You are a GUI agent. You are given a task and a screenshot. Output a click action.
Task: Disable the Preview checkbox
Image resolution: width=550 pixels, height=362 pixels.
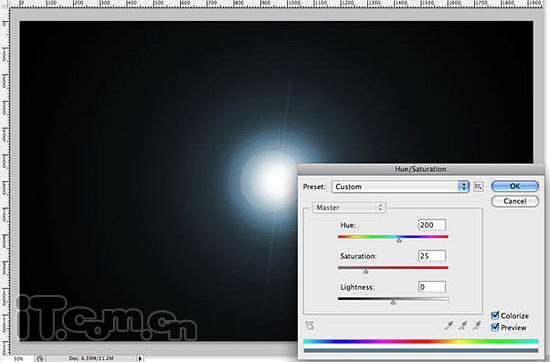[x=495, y=327]
